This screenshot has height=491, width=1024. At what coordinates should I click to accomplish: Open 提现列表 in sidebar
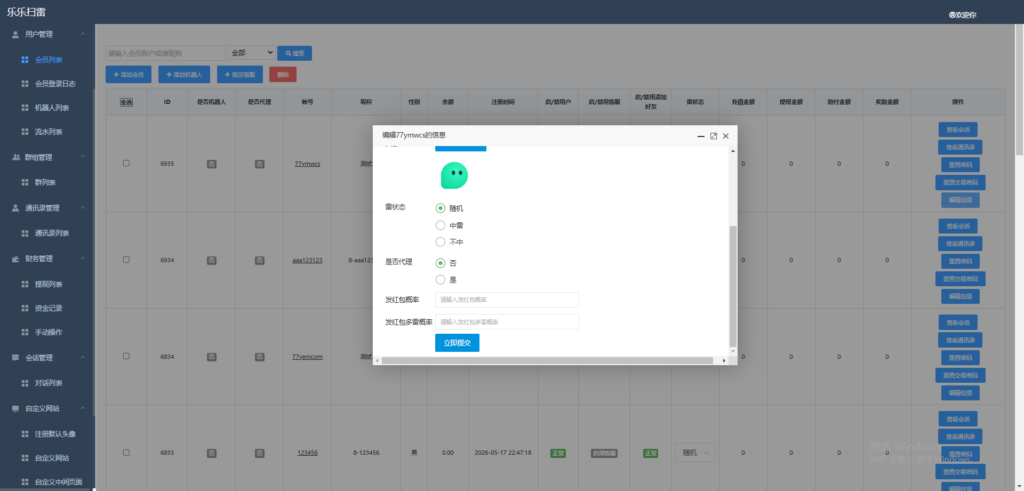49,284
